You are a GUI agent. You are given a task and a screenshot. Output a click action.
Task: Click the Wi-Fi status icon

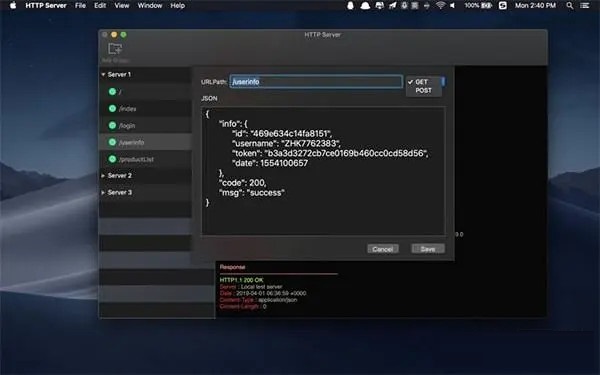[x=440, y=5]
